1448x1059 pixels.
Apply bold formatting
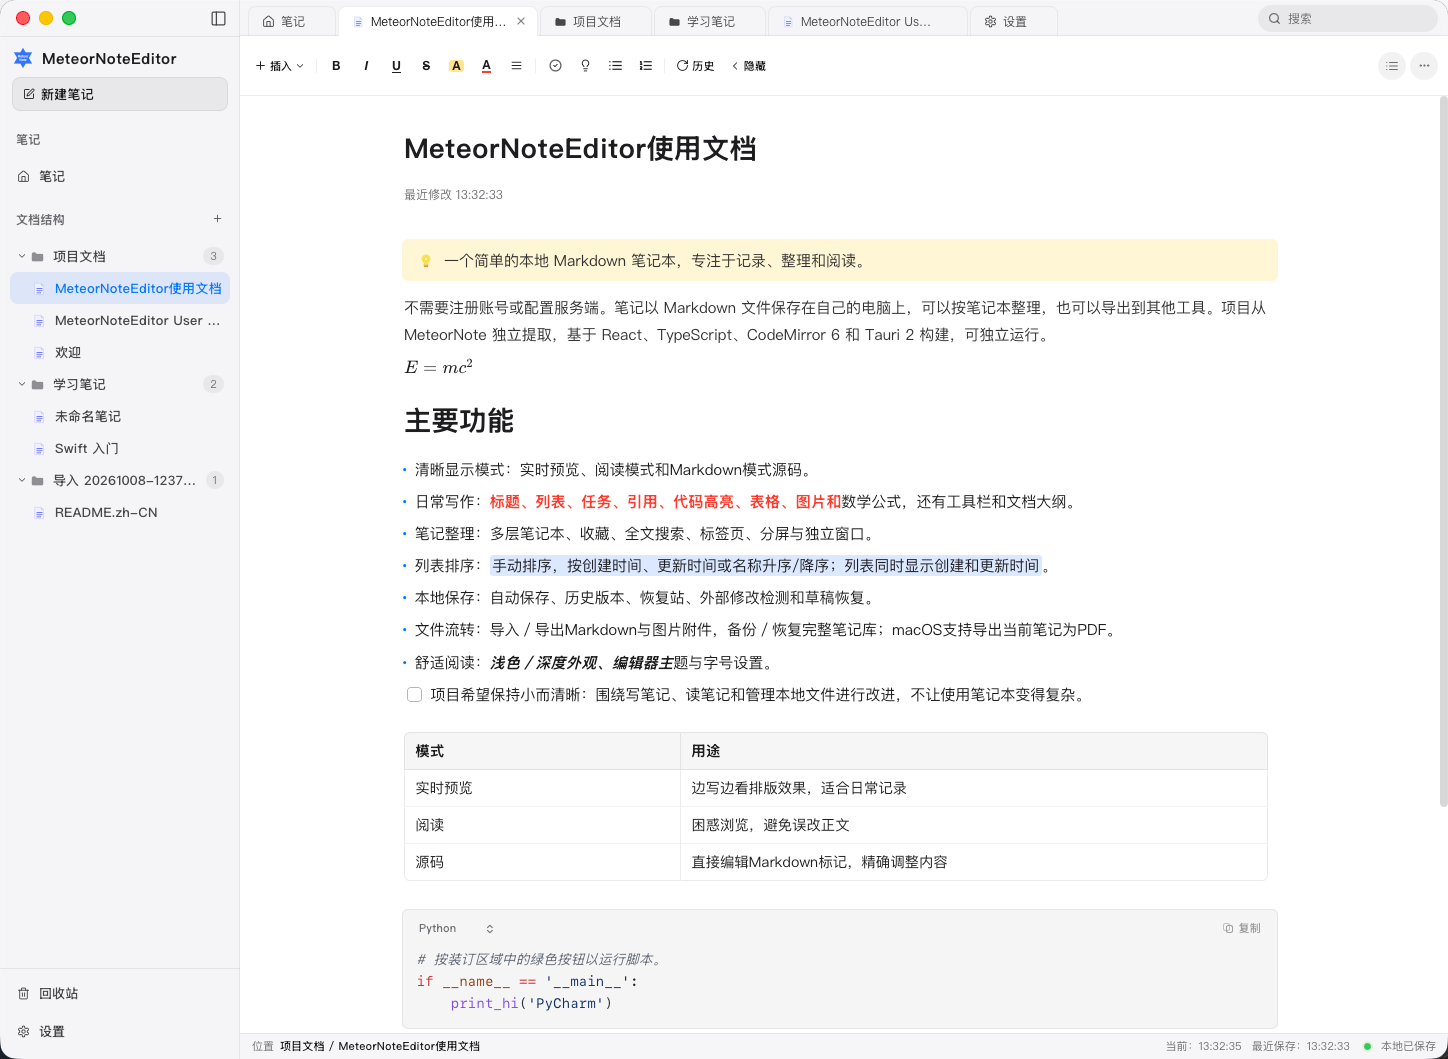336,66
